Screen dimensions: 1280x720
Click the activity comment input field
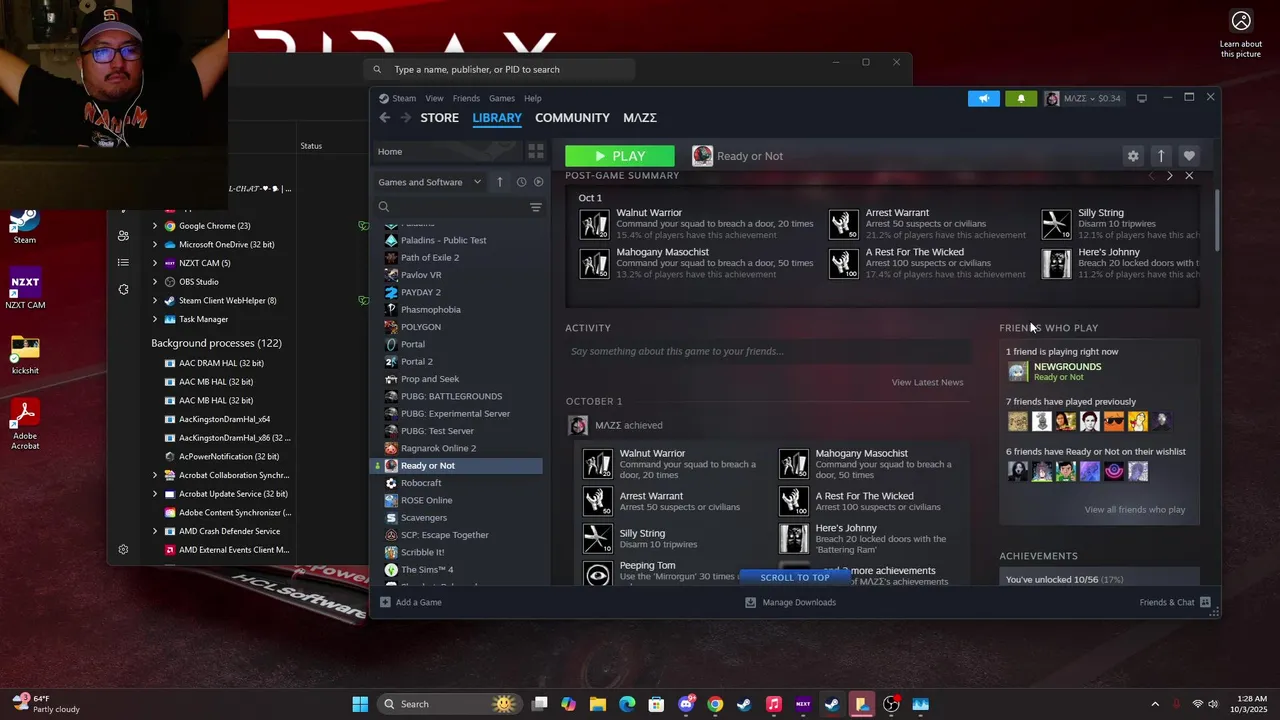coord(767,351)
